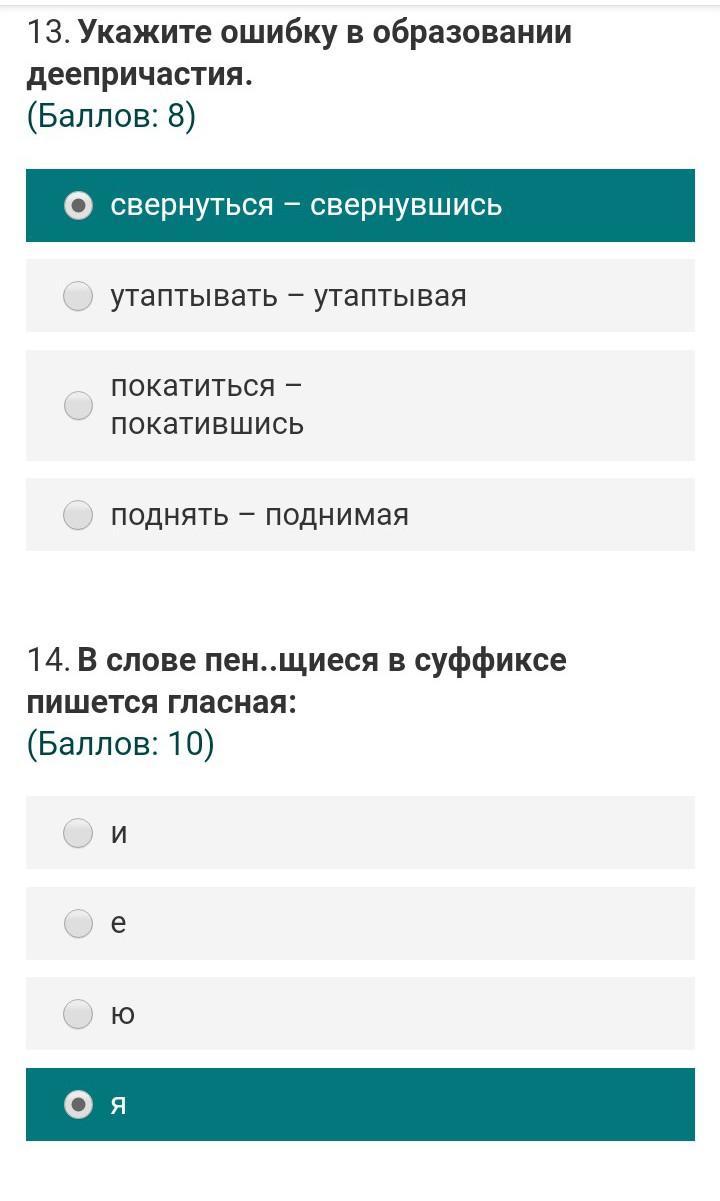Click the (Баллов: 10) score label

[120, 745]
